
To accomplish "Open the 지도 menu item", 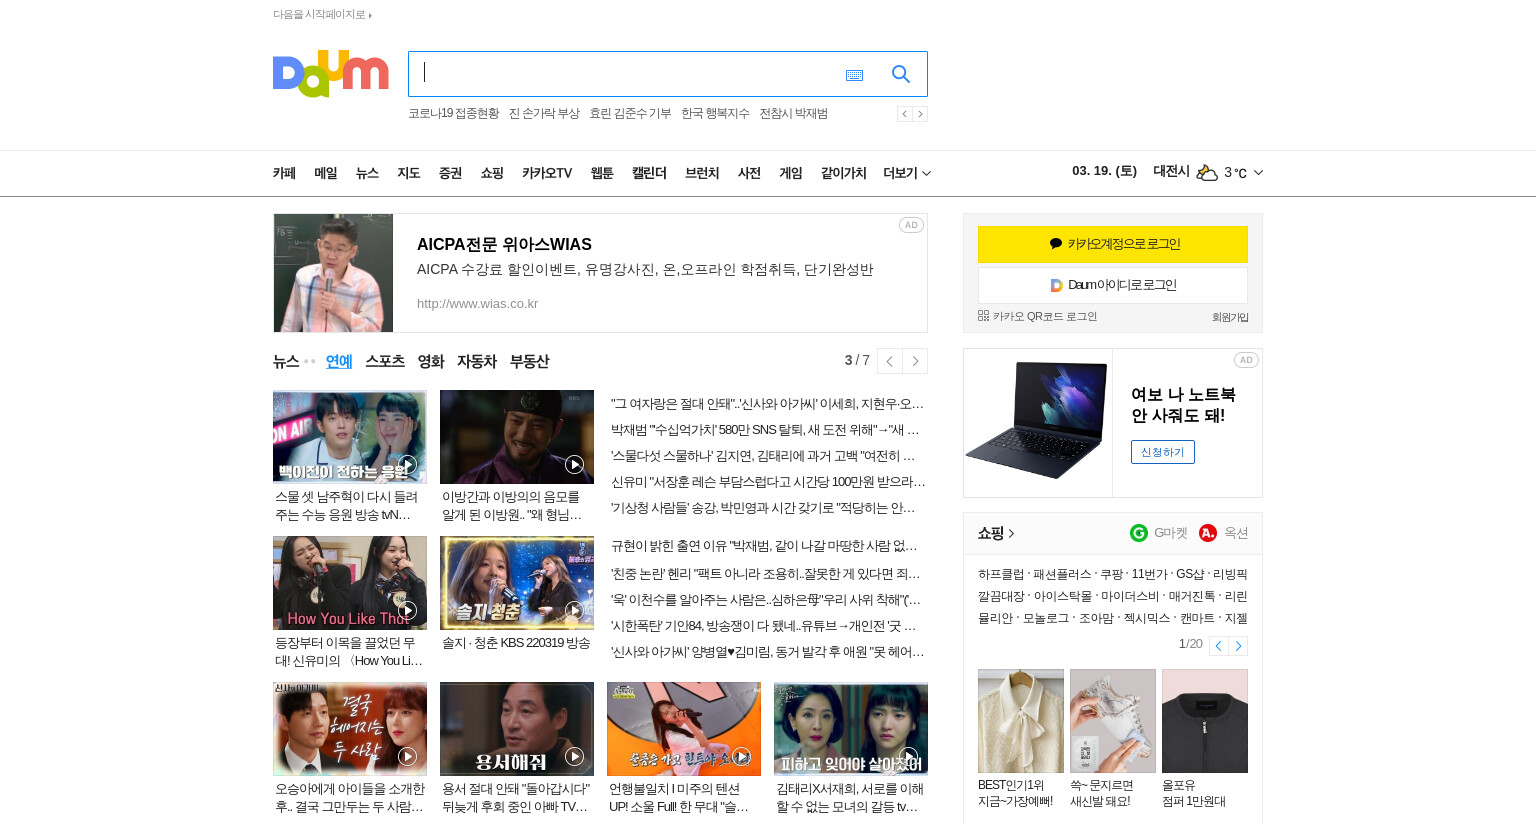I will (x=409, y=173).
